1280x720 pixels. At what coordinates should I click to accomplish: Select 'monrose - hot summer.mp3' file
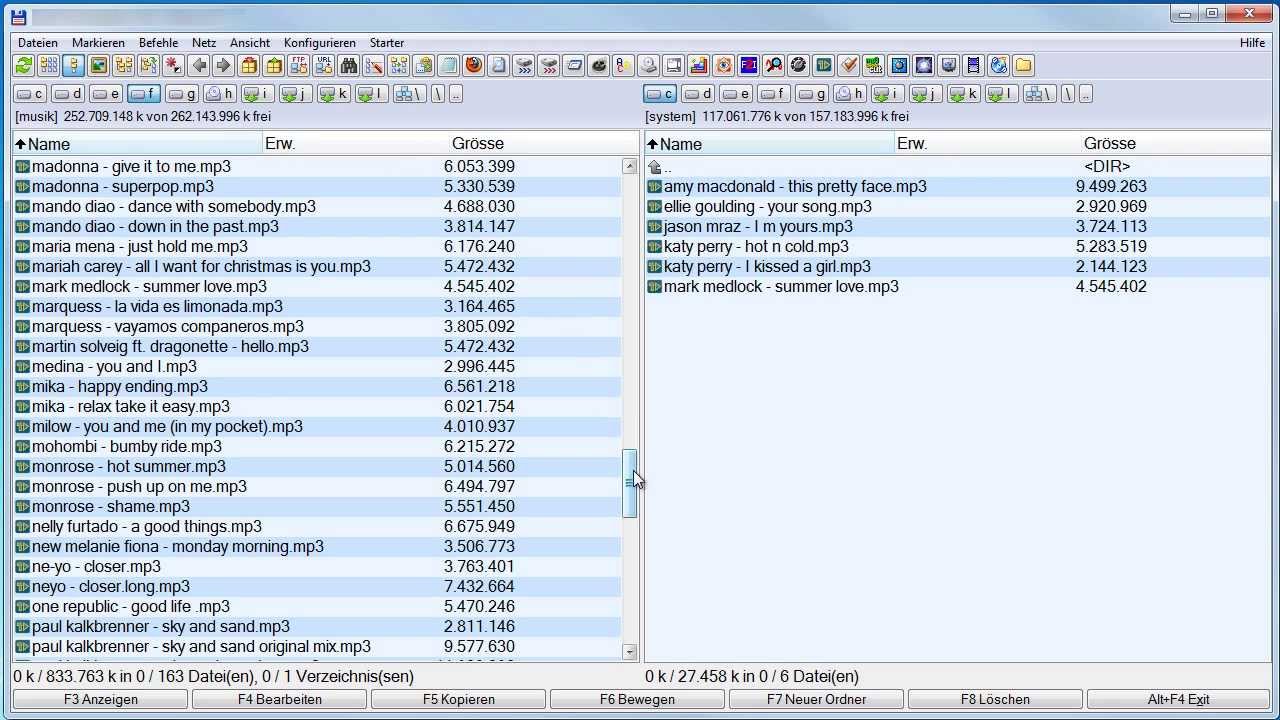(x=318, y=466)
